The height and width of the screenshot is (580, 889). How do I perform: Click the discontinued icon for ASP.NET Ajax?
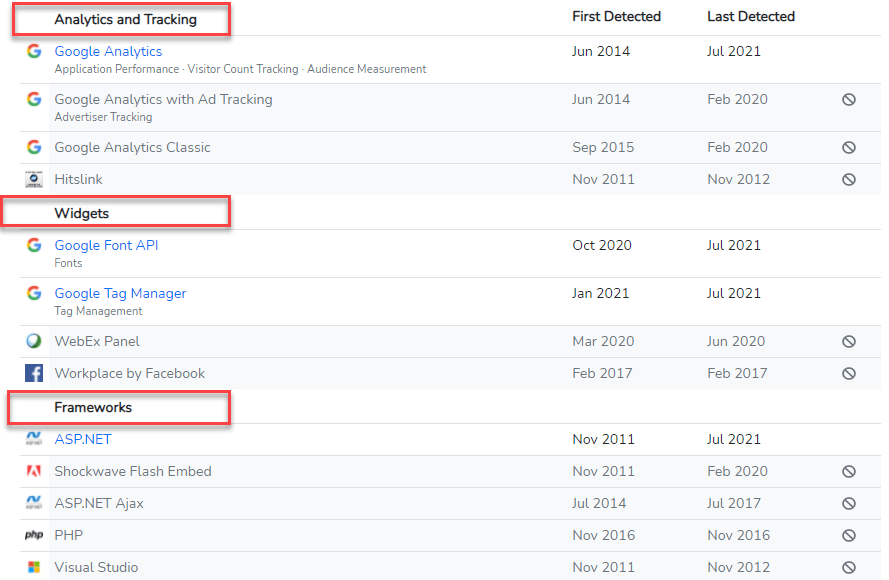tap(849, 503)
